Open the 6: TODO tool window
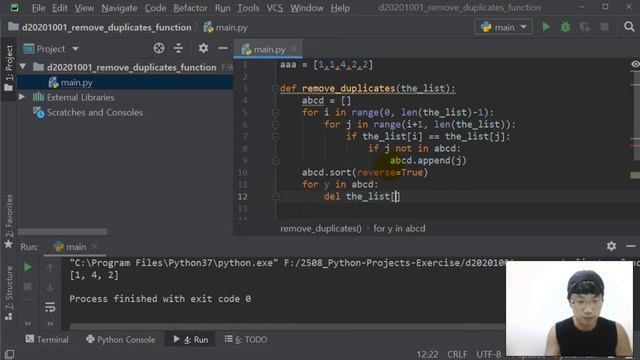Screen dimensions: 640x360 coord(246,340)
